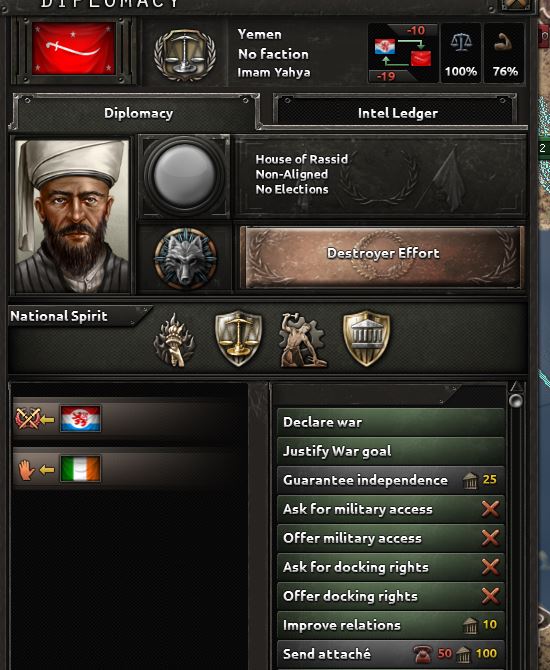550x670 pixels.
Task: Click Improve relations action
Action: pos(391,625)
